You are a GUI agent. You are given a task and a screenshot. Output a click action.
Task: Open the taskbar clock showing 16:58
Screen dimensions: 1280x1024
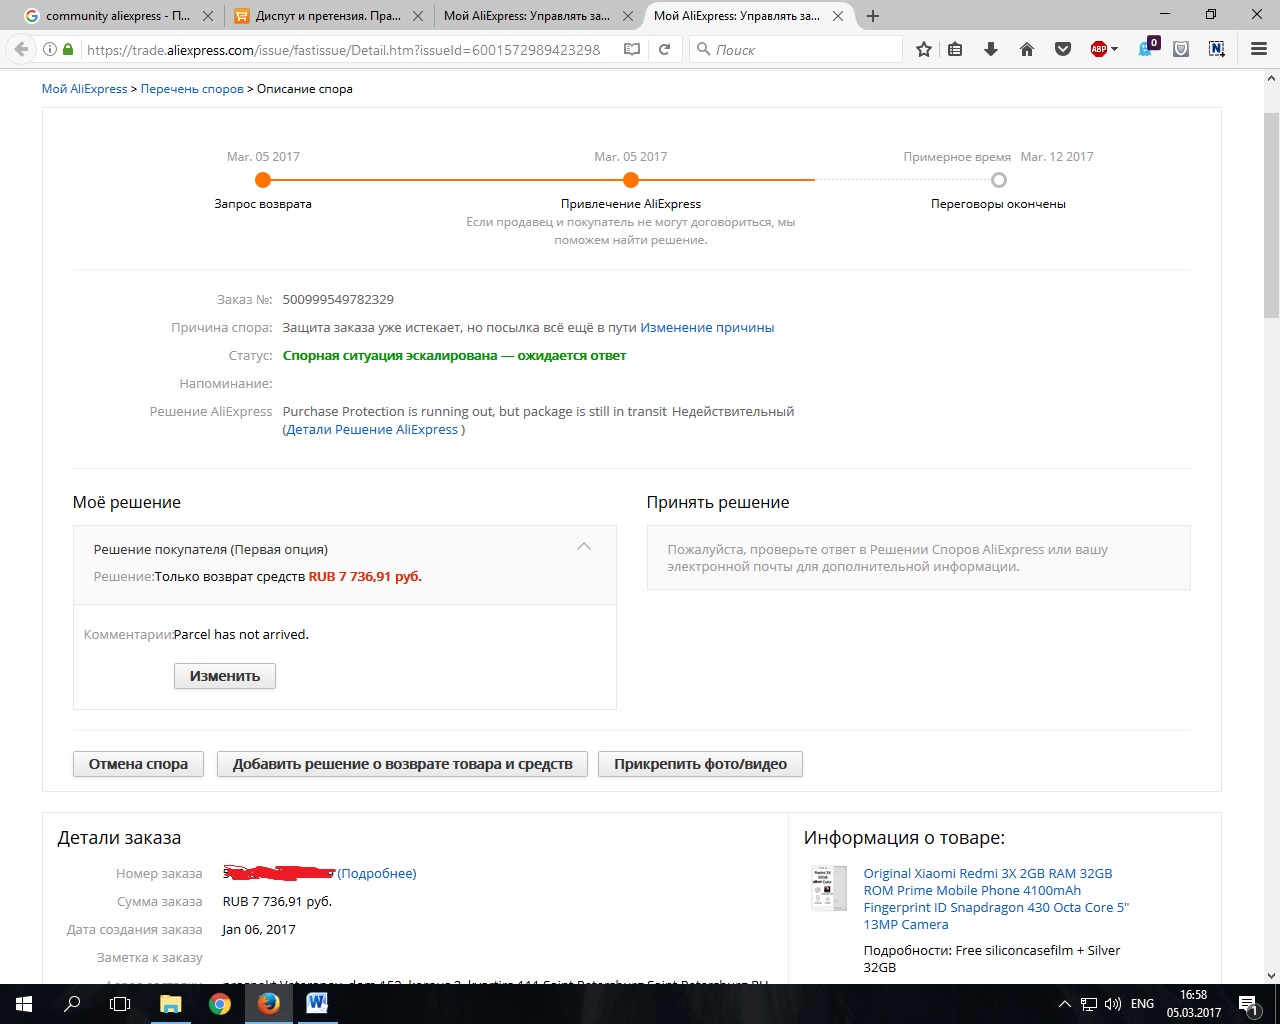point(1193,1004)
